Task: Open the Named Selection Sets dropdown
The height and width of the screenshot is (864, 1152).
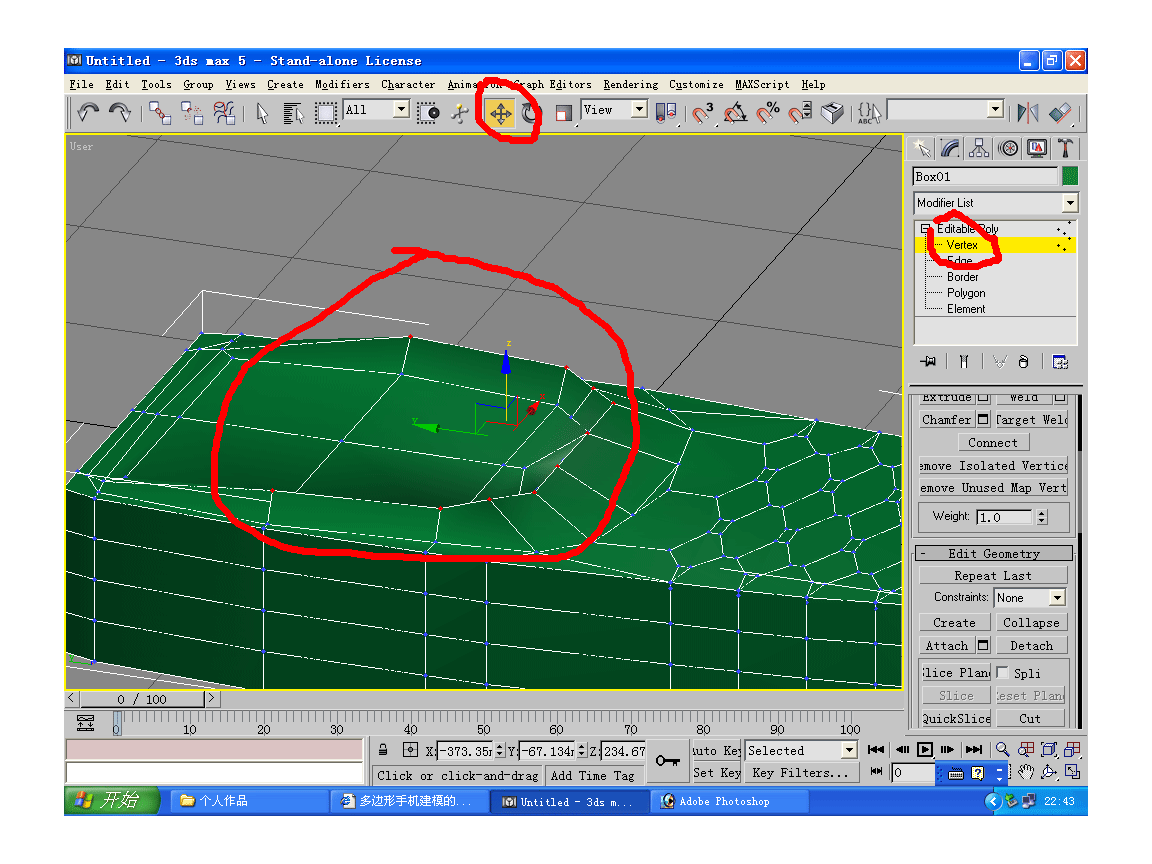Action: pyautogui.click(x=996, y=109)
